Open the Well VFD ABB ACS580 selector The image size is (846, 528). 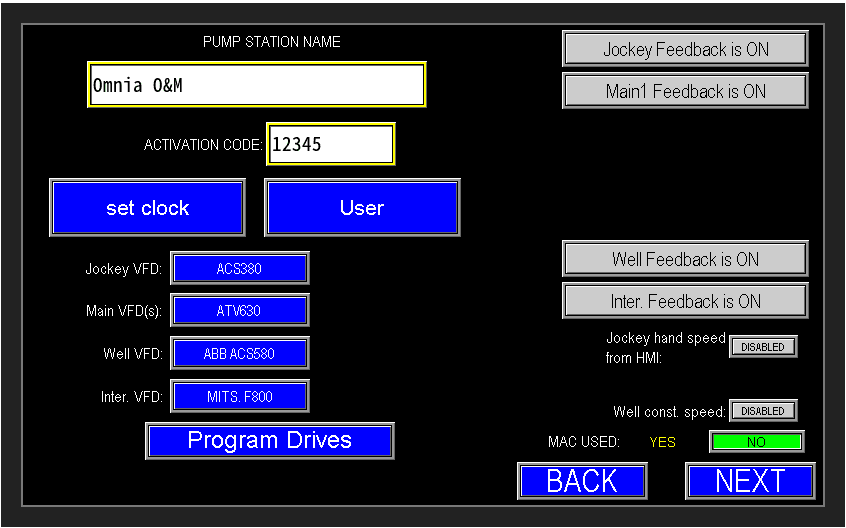click(239, 353)
